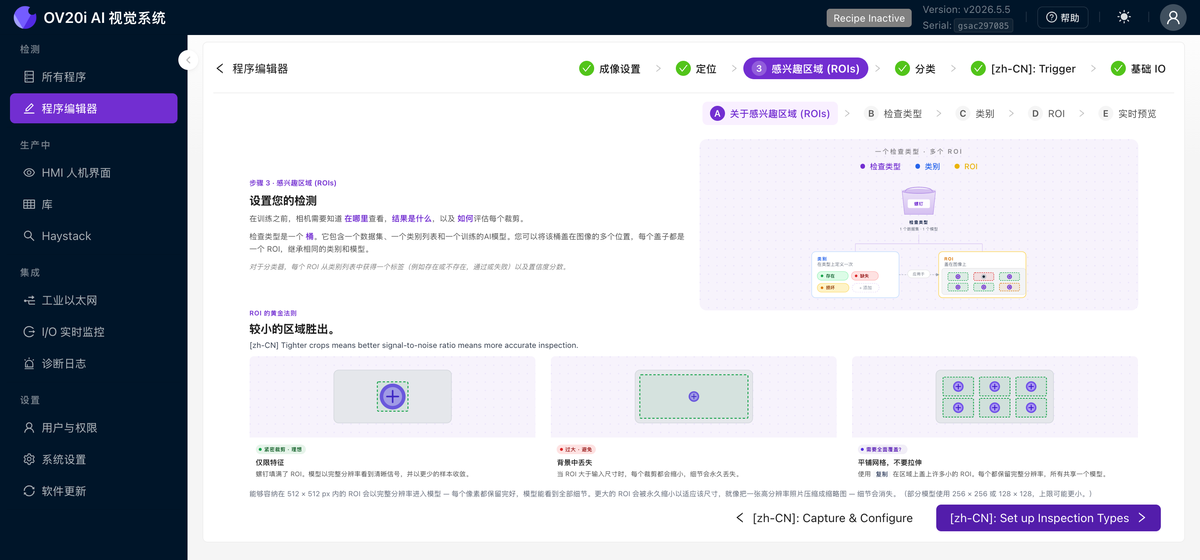Click the green check icon beside 成像设置

pyautogui.click(x=586, y=68)
